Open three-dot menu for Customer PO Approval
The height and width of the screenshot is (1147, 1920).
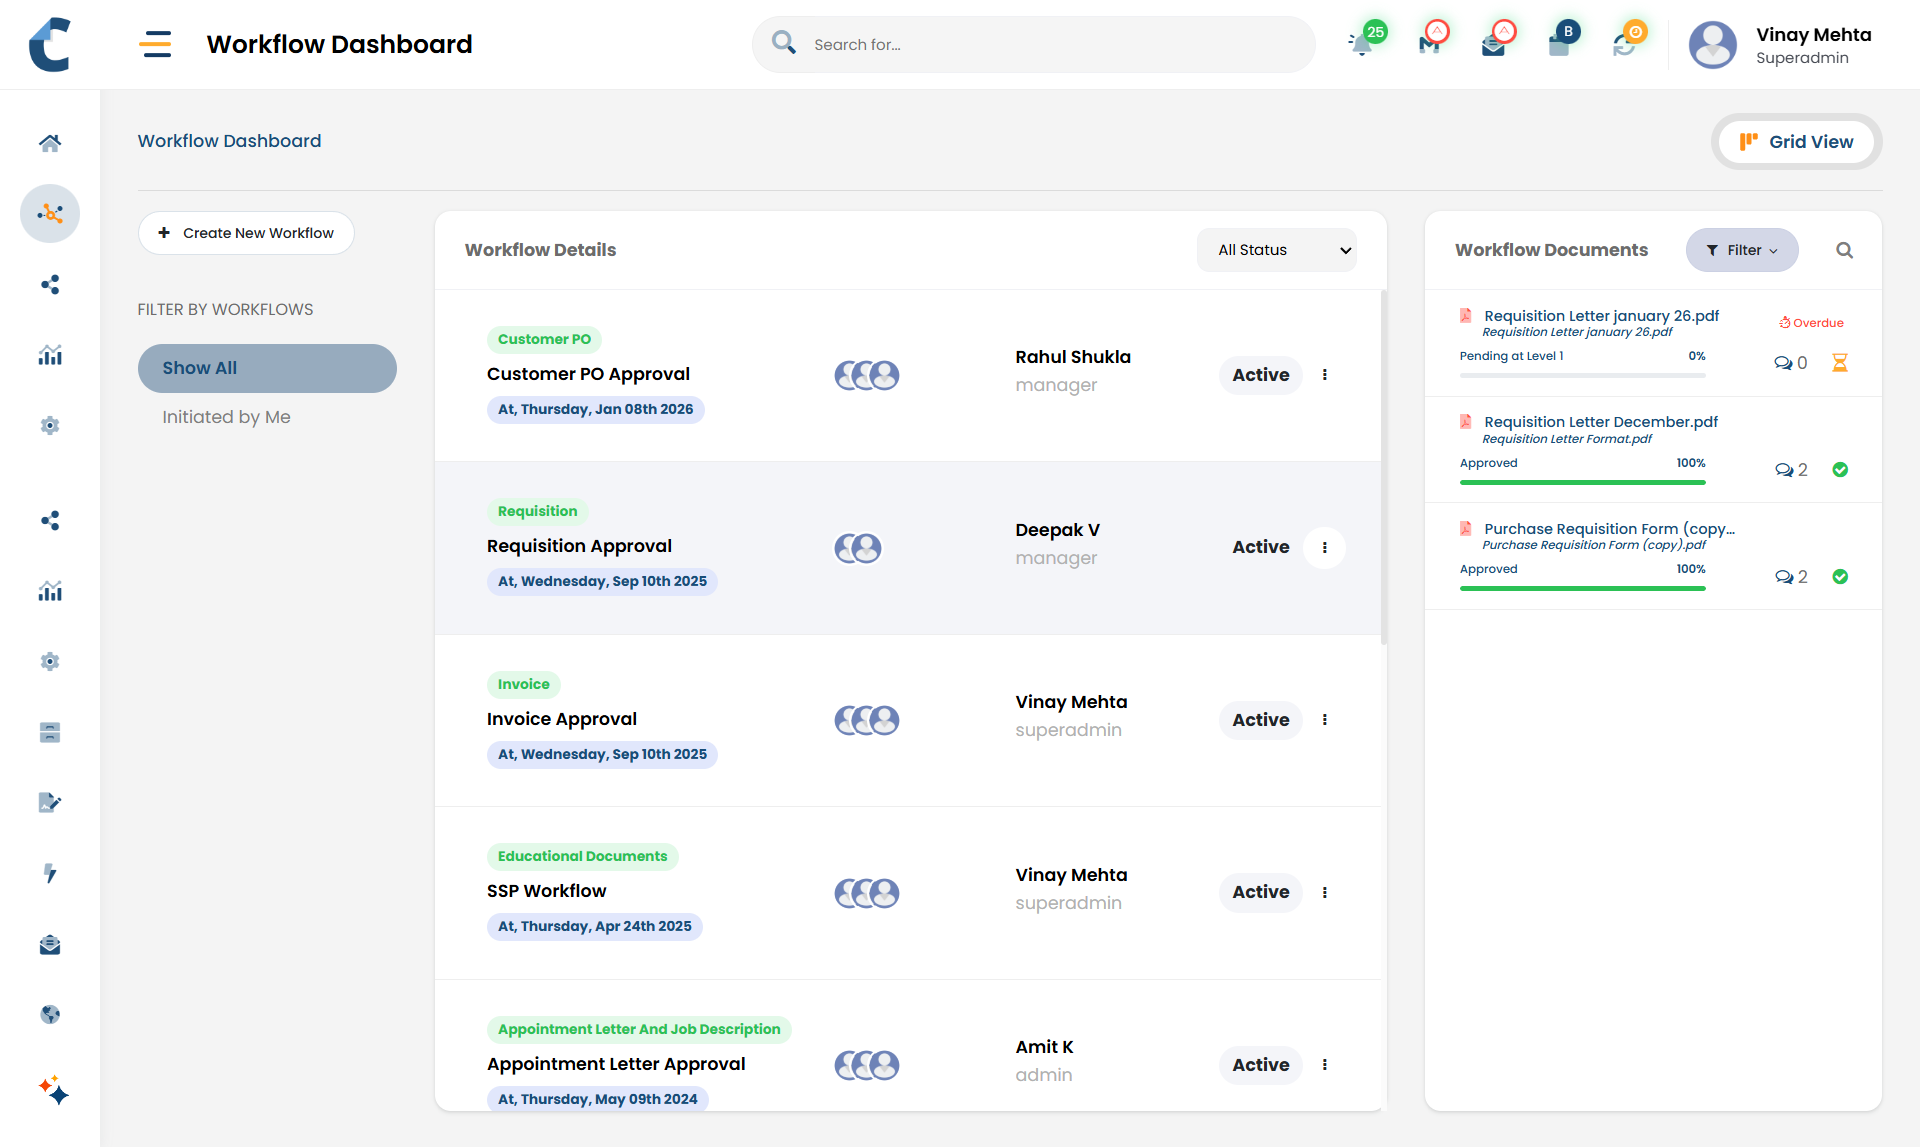[1325, 375]
